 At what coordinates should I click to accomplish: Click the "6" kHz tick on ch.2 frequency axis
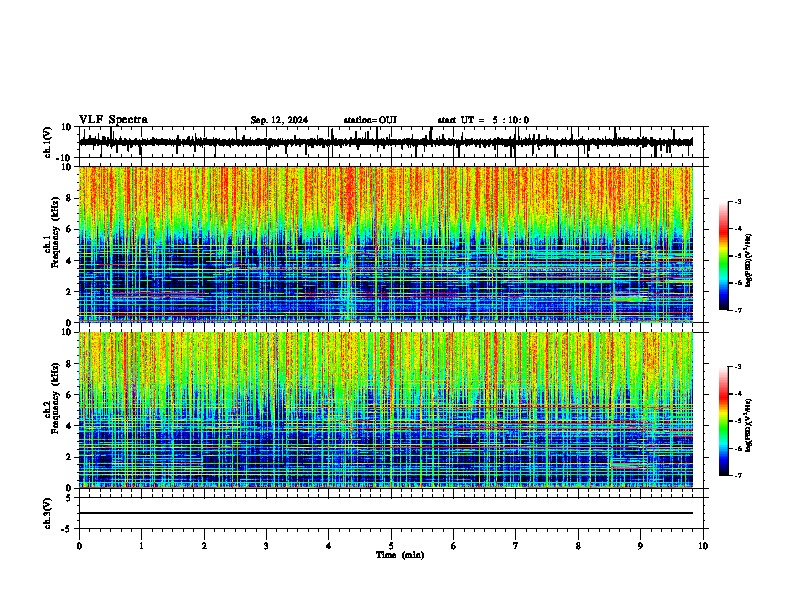pos(70,395)
